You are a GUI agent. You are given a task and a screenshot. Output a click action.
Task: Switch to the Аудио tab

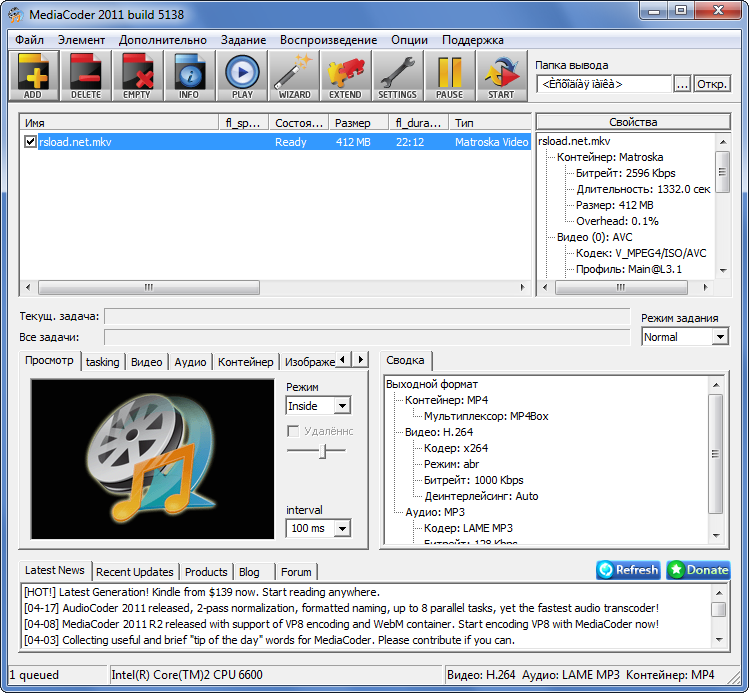190,362
